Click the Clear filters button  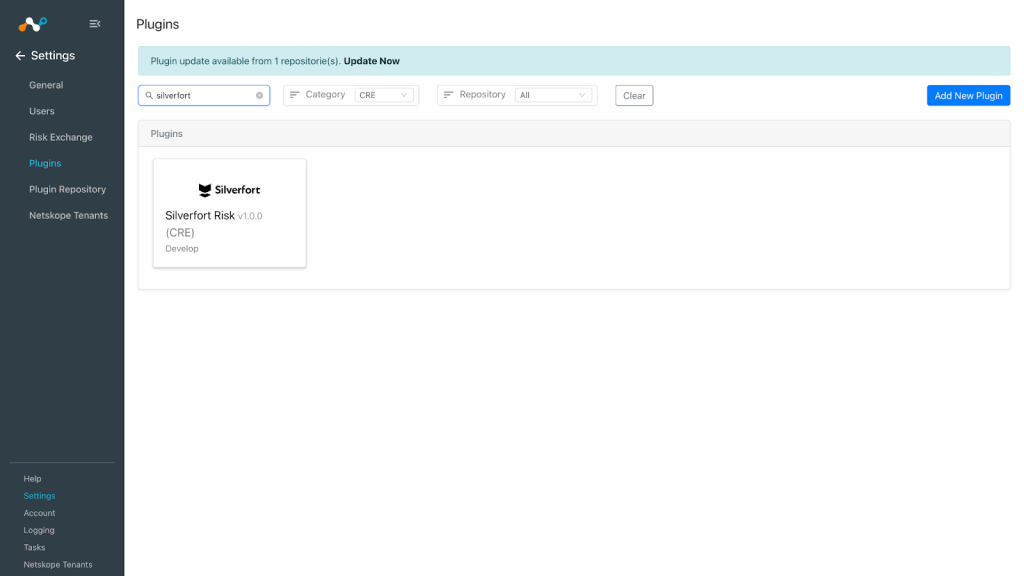point(634,95)
